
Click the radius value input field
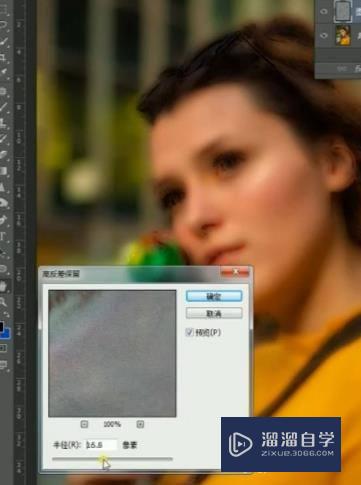pos(101,445)
